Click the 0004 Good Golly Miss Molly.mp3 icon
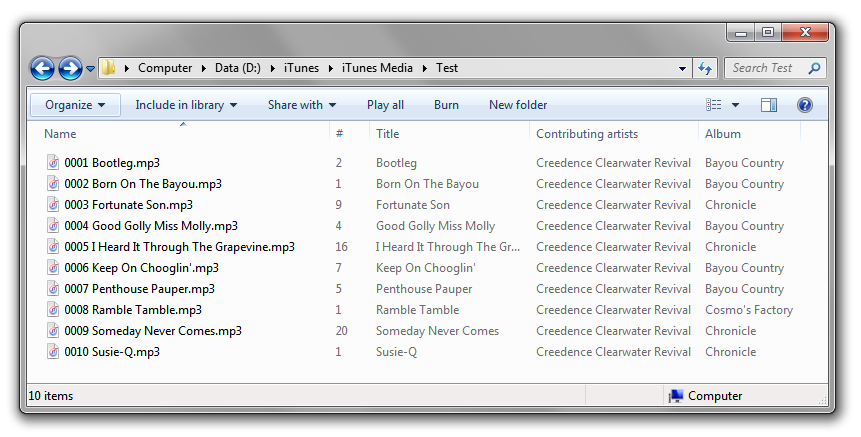This screenshot has height=437, width=861. 53,226
